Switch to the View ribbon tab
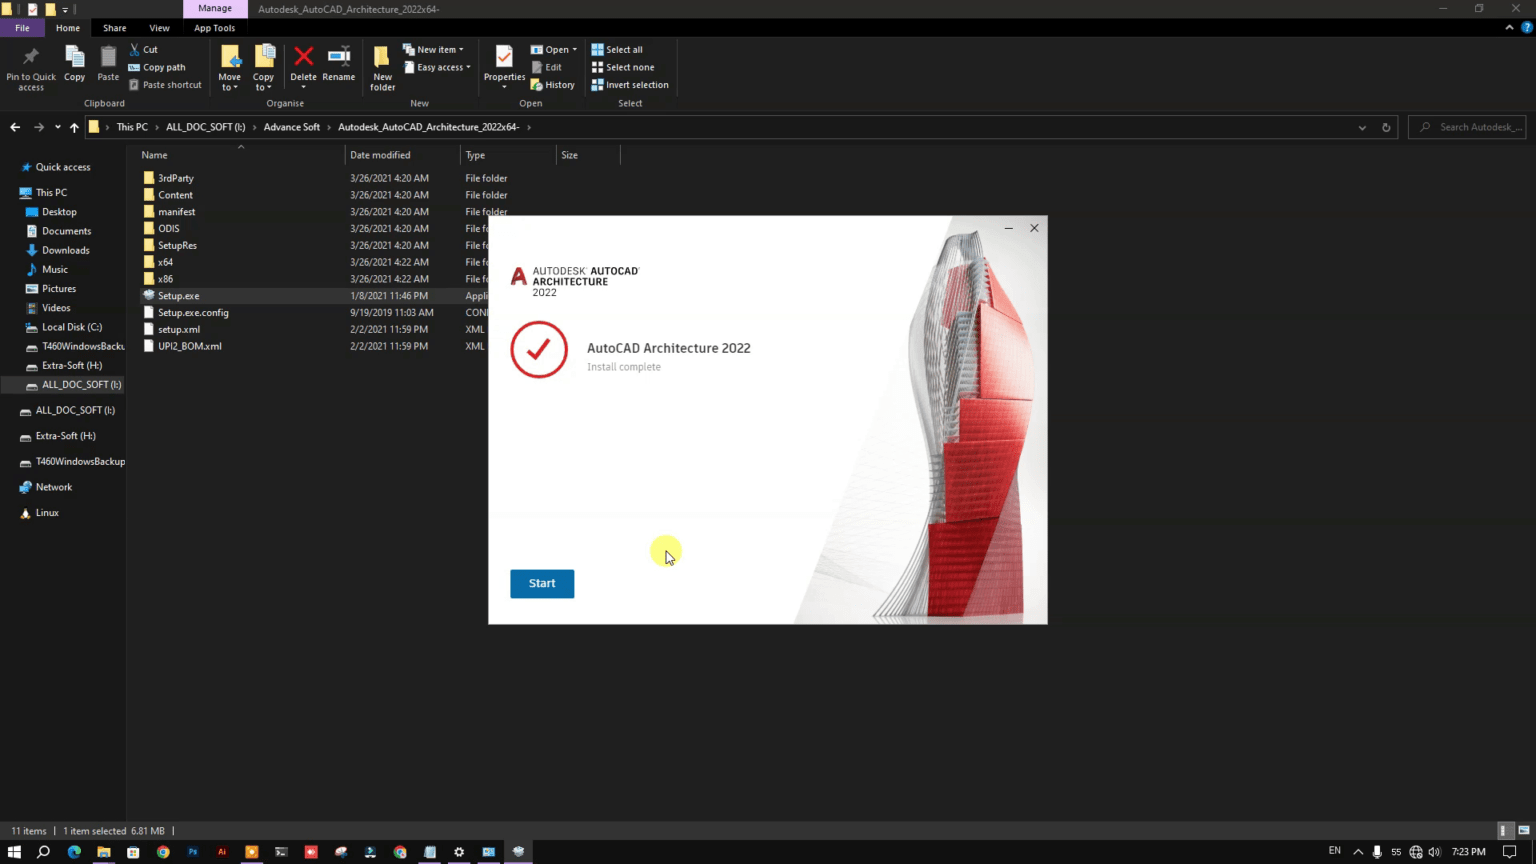The image size is (1536, 864). pos(159,28)
